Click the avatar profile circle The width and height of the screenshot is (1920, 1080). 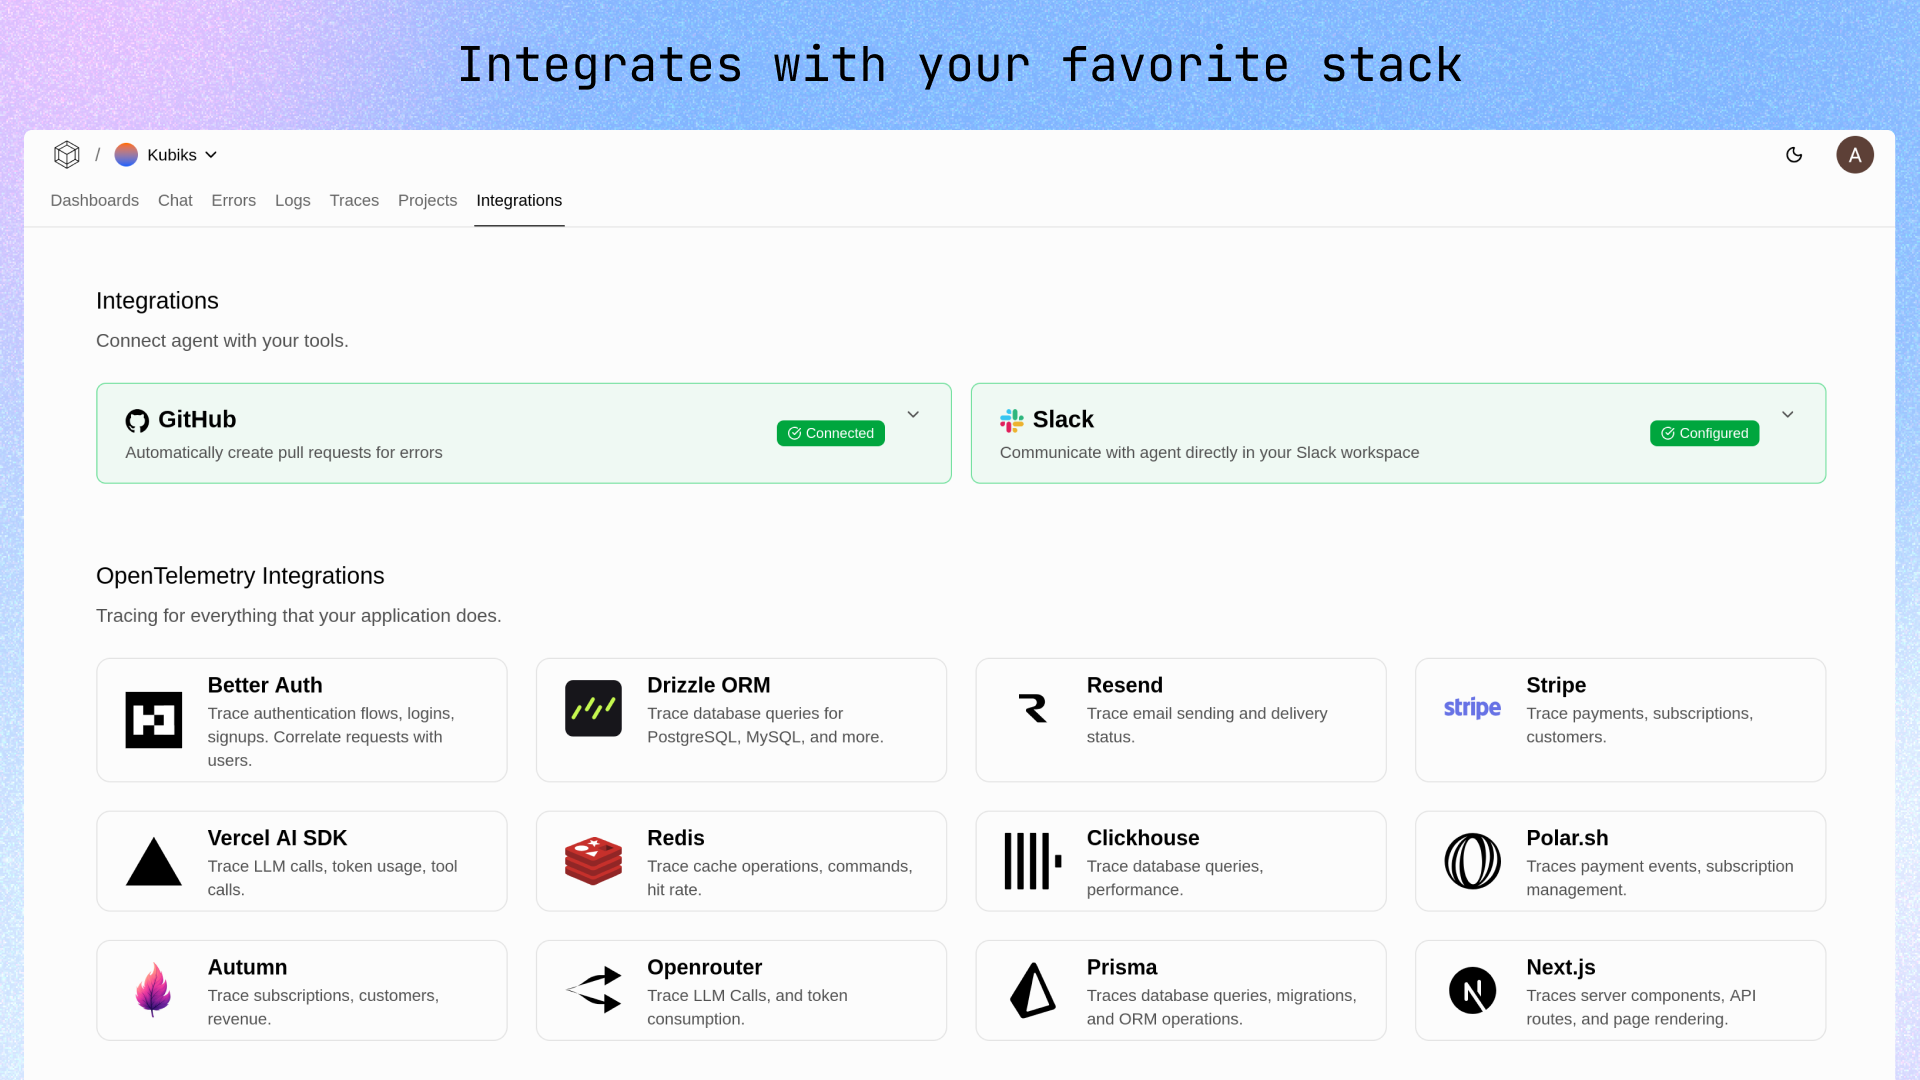click(1855, 155)
